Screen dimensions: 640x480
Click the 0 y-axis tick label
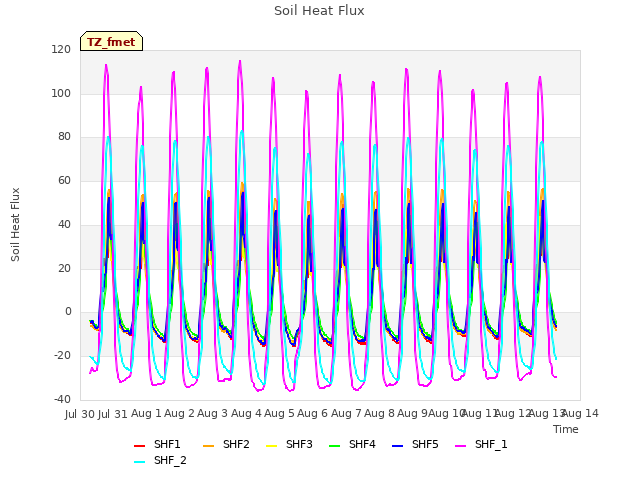click(x=68, y=312)
